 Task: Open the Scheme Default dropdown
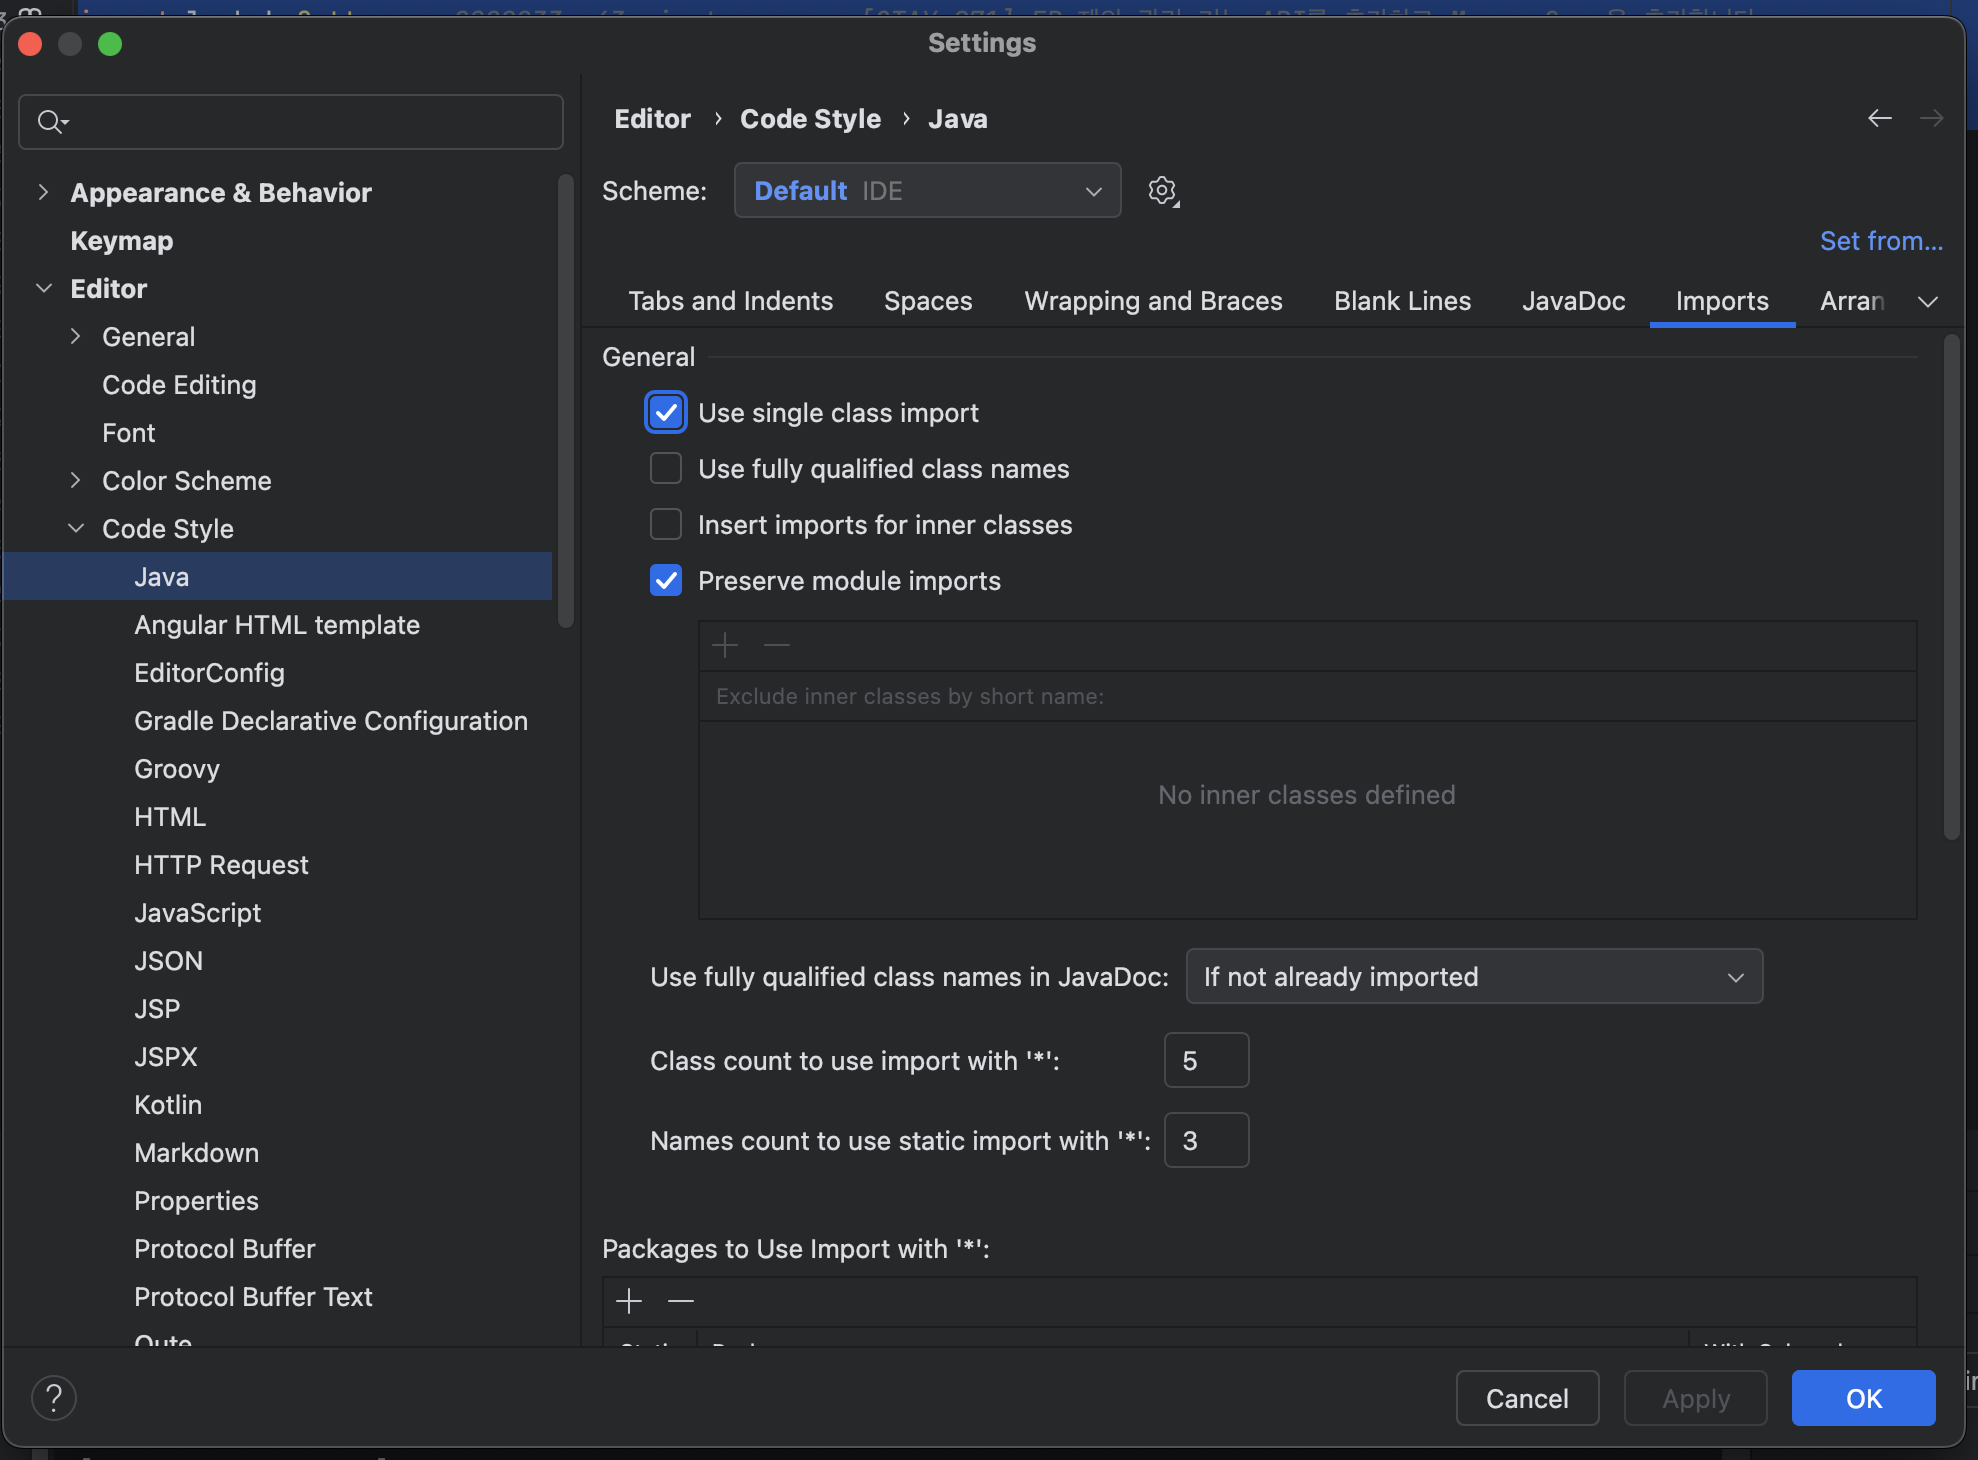(927, 191)
